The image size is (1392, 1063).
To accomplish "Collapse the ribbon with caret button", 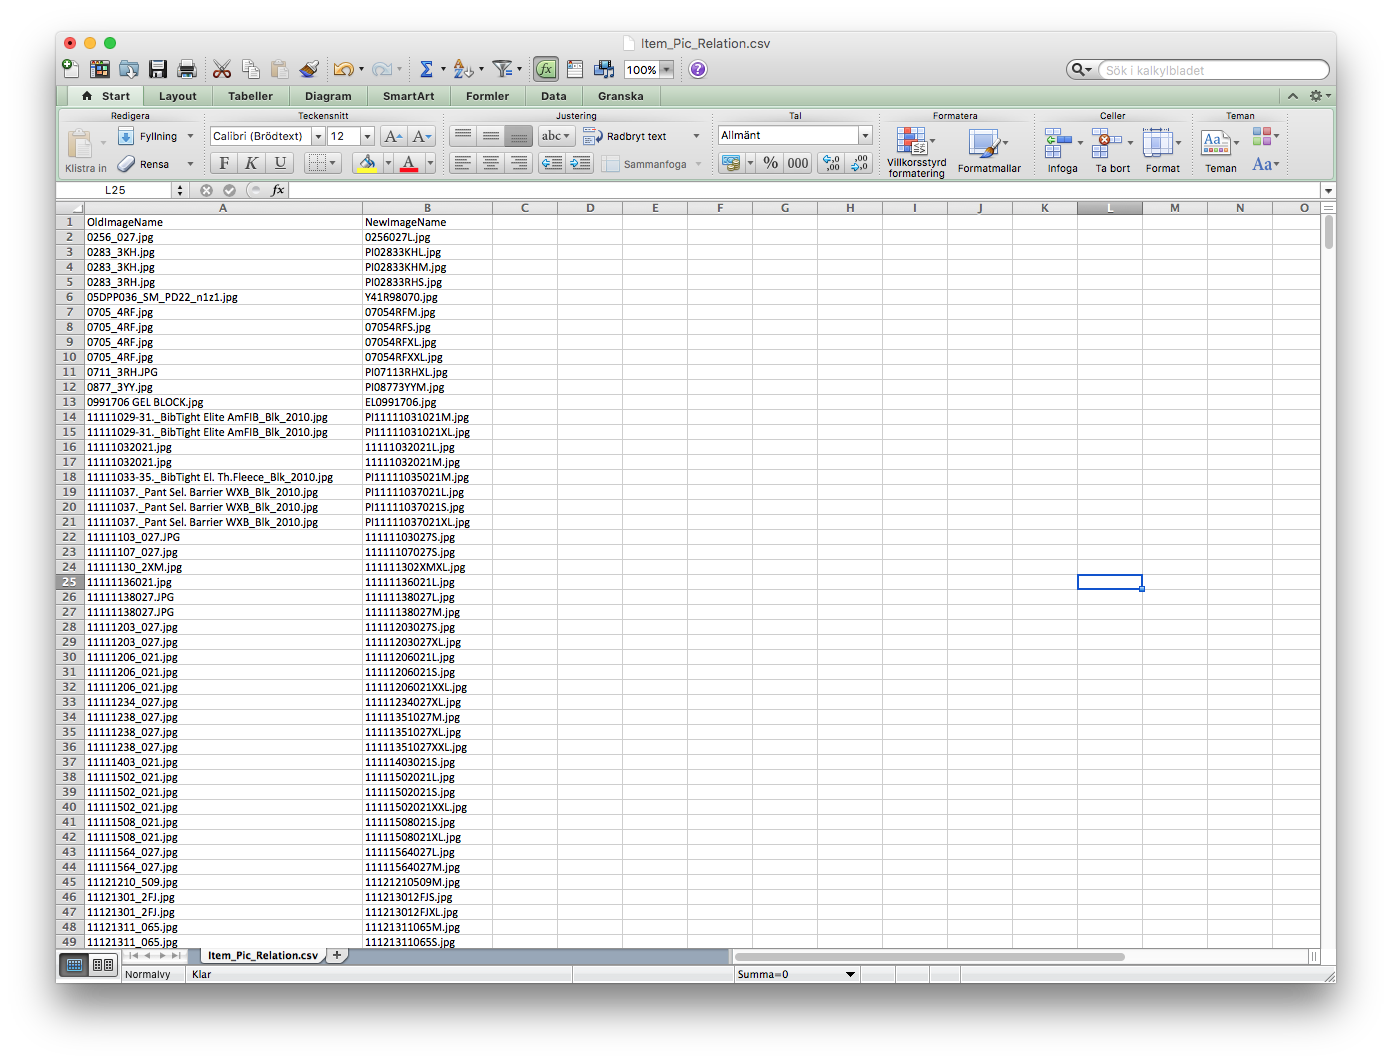I will tap(1293, 96).
